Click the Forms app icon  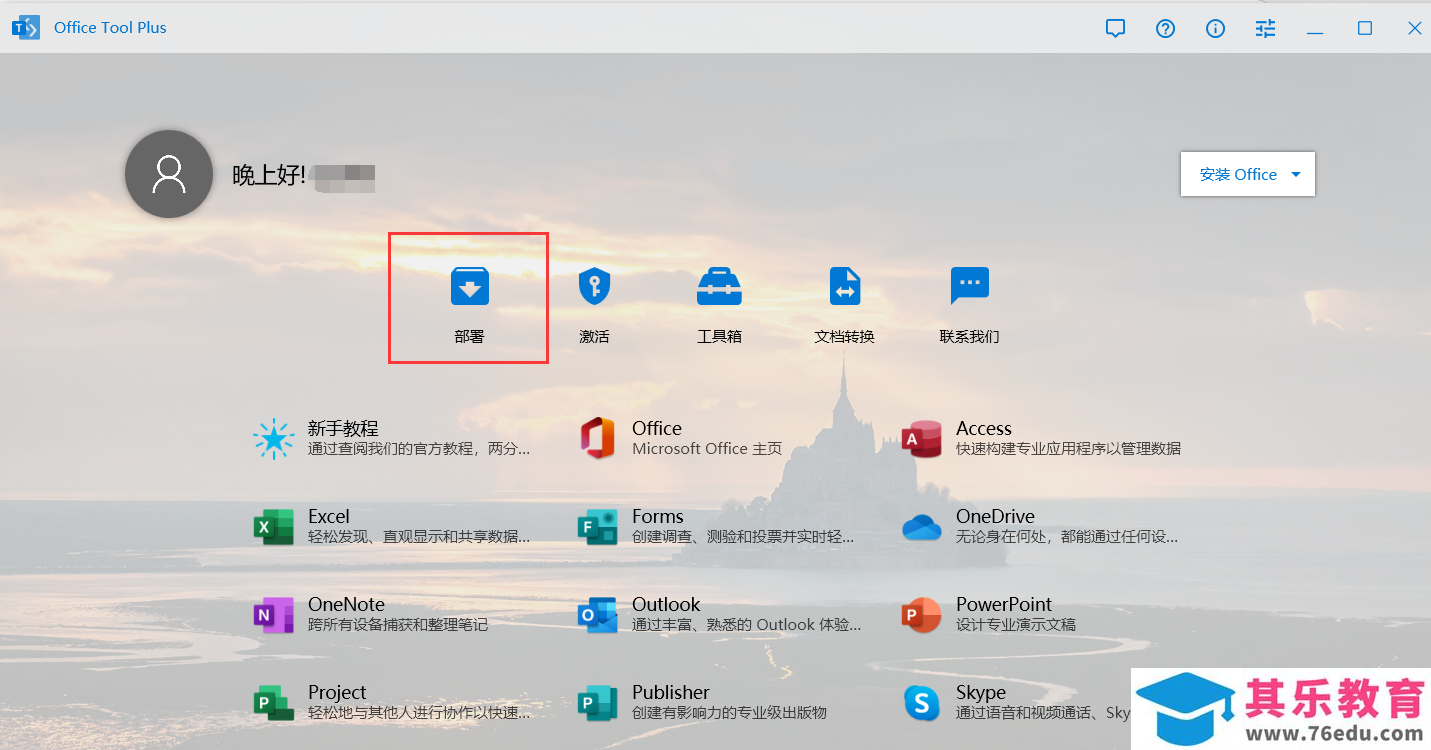pos(597,526)
